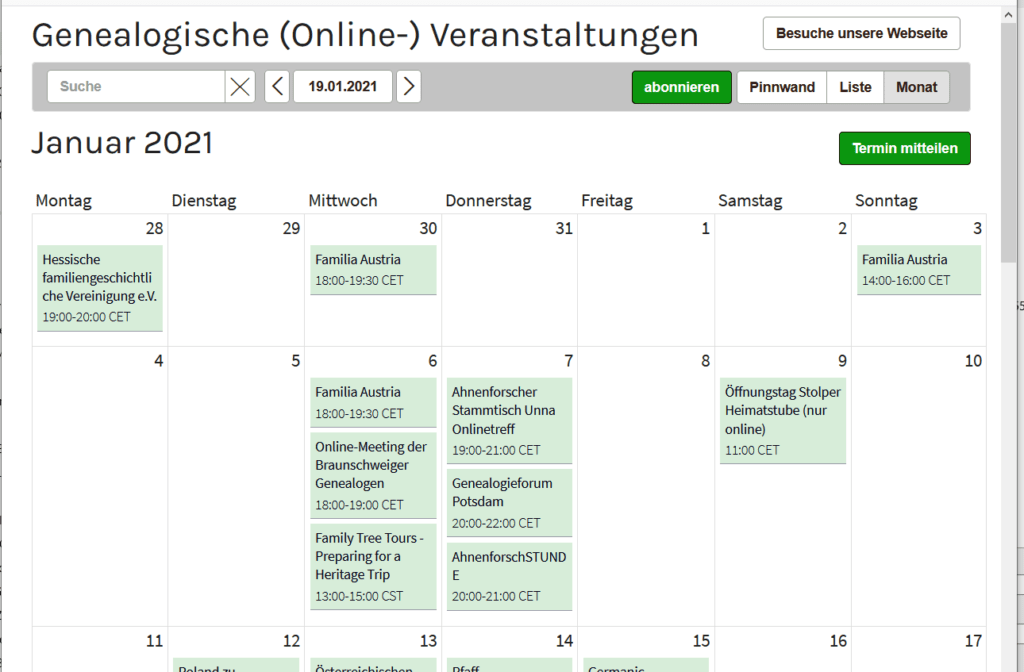1024x672 pixels.
Task: Open Online-Meeting der Braunschweiger Genealogen event
Action: (373, 475)
